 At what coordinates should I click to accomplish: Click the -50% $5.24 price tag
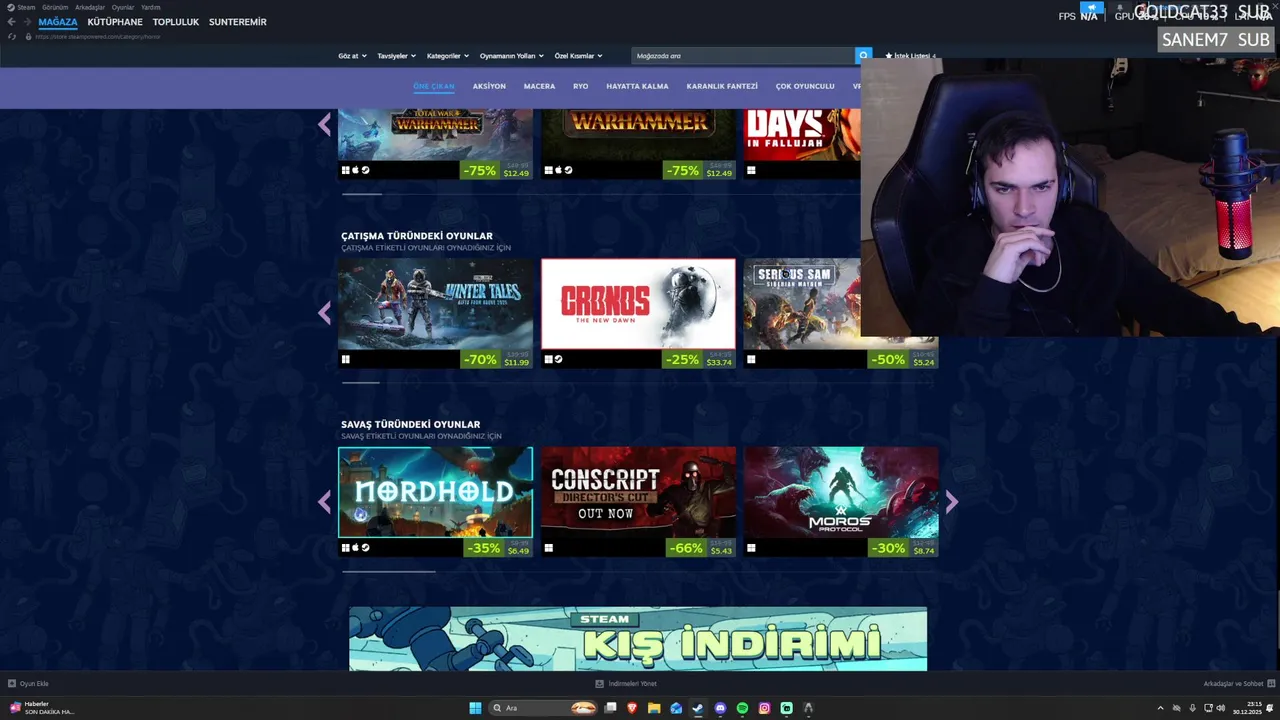[x=903, y=359]
